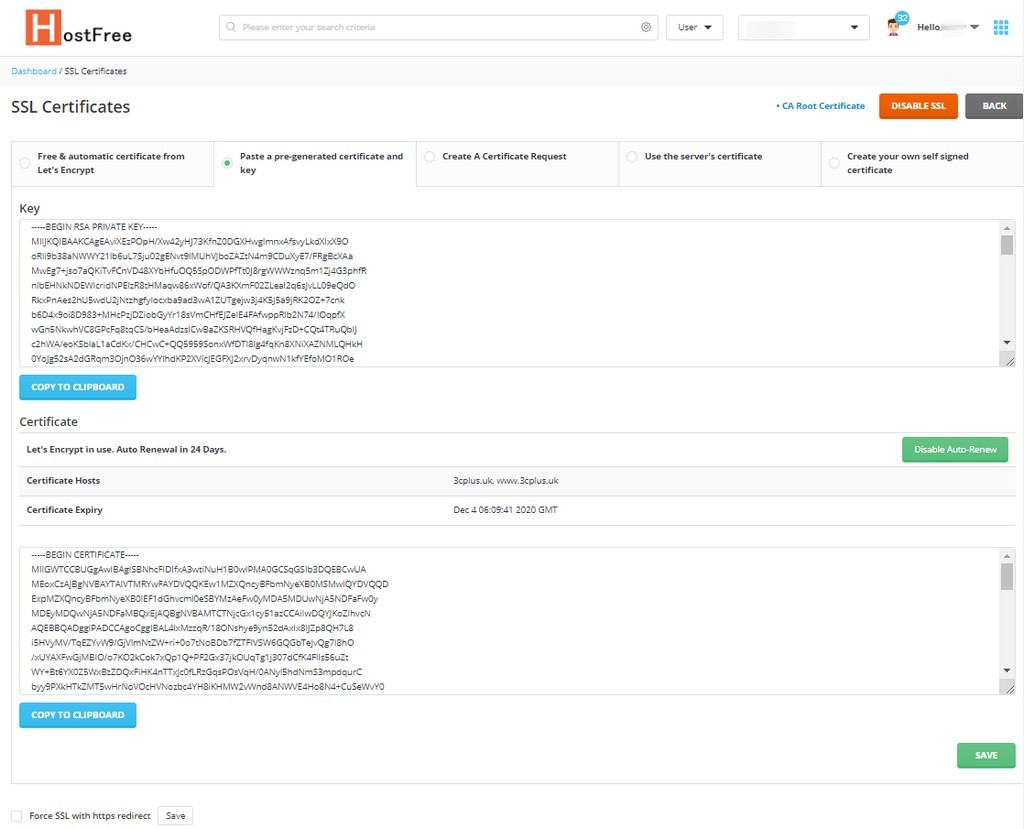1024x829 pixels.
Task: Select free automatic Let's Encrypt certificate option
Action: (24, 163)
